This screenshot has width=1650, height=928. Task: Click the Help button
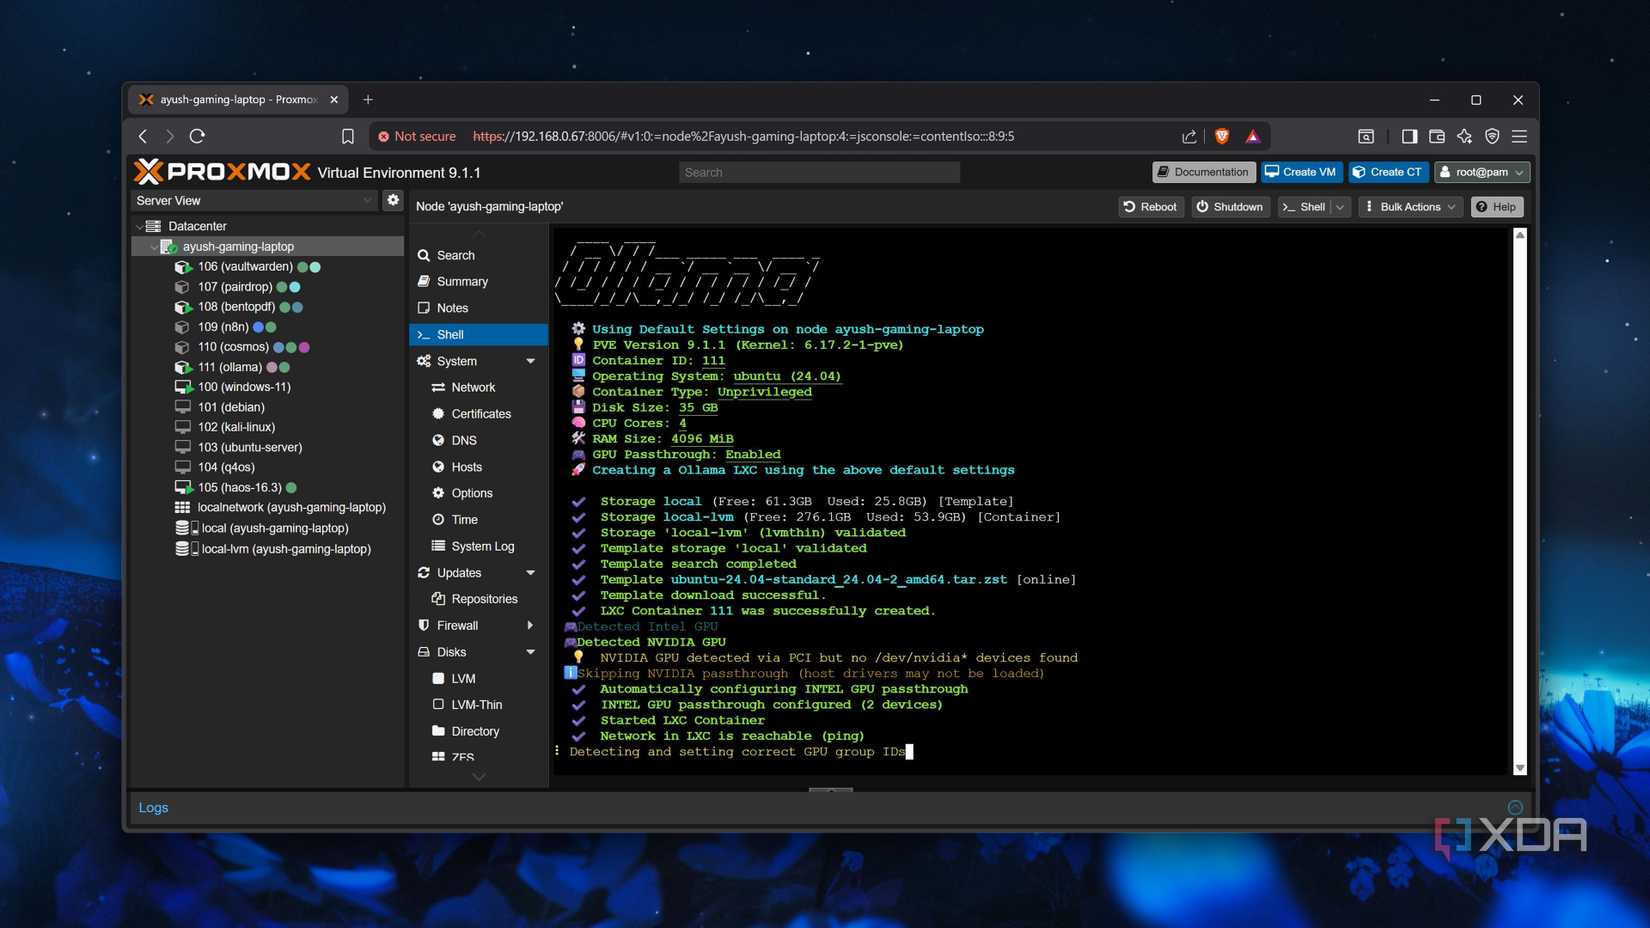tap(1496, 207)
